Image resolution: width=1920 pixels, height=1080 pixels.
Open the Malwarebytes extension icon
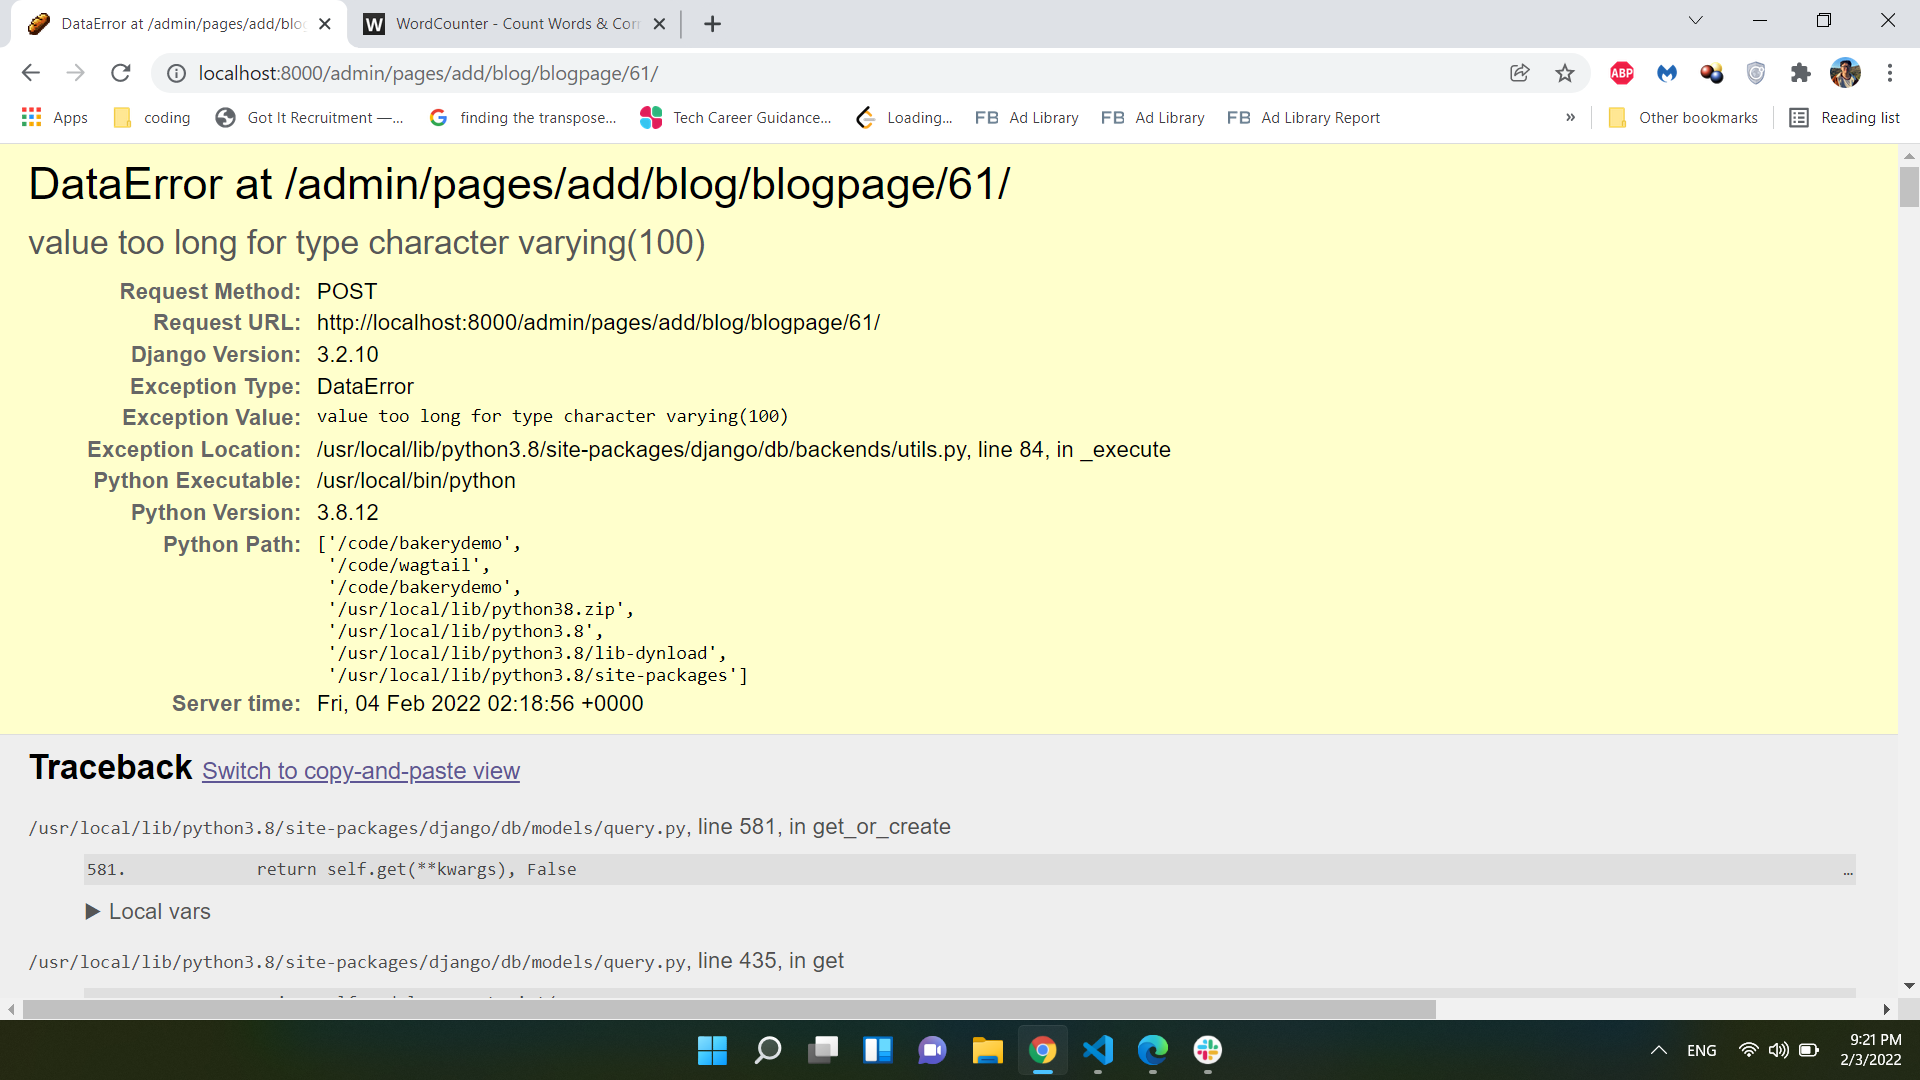click(1666, 73)
